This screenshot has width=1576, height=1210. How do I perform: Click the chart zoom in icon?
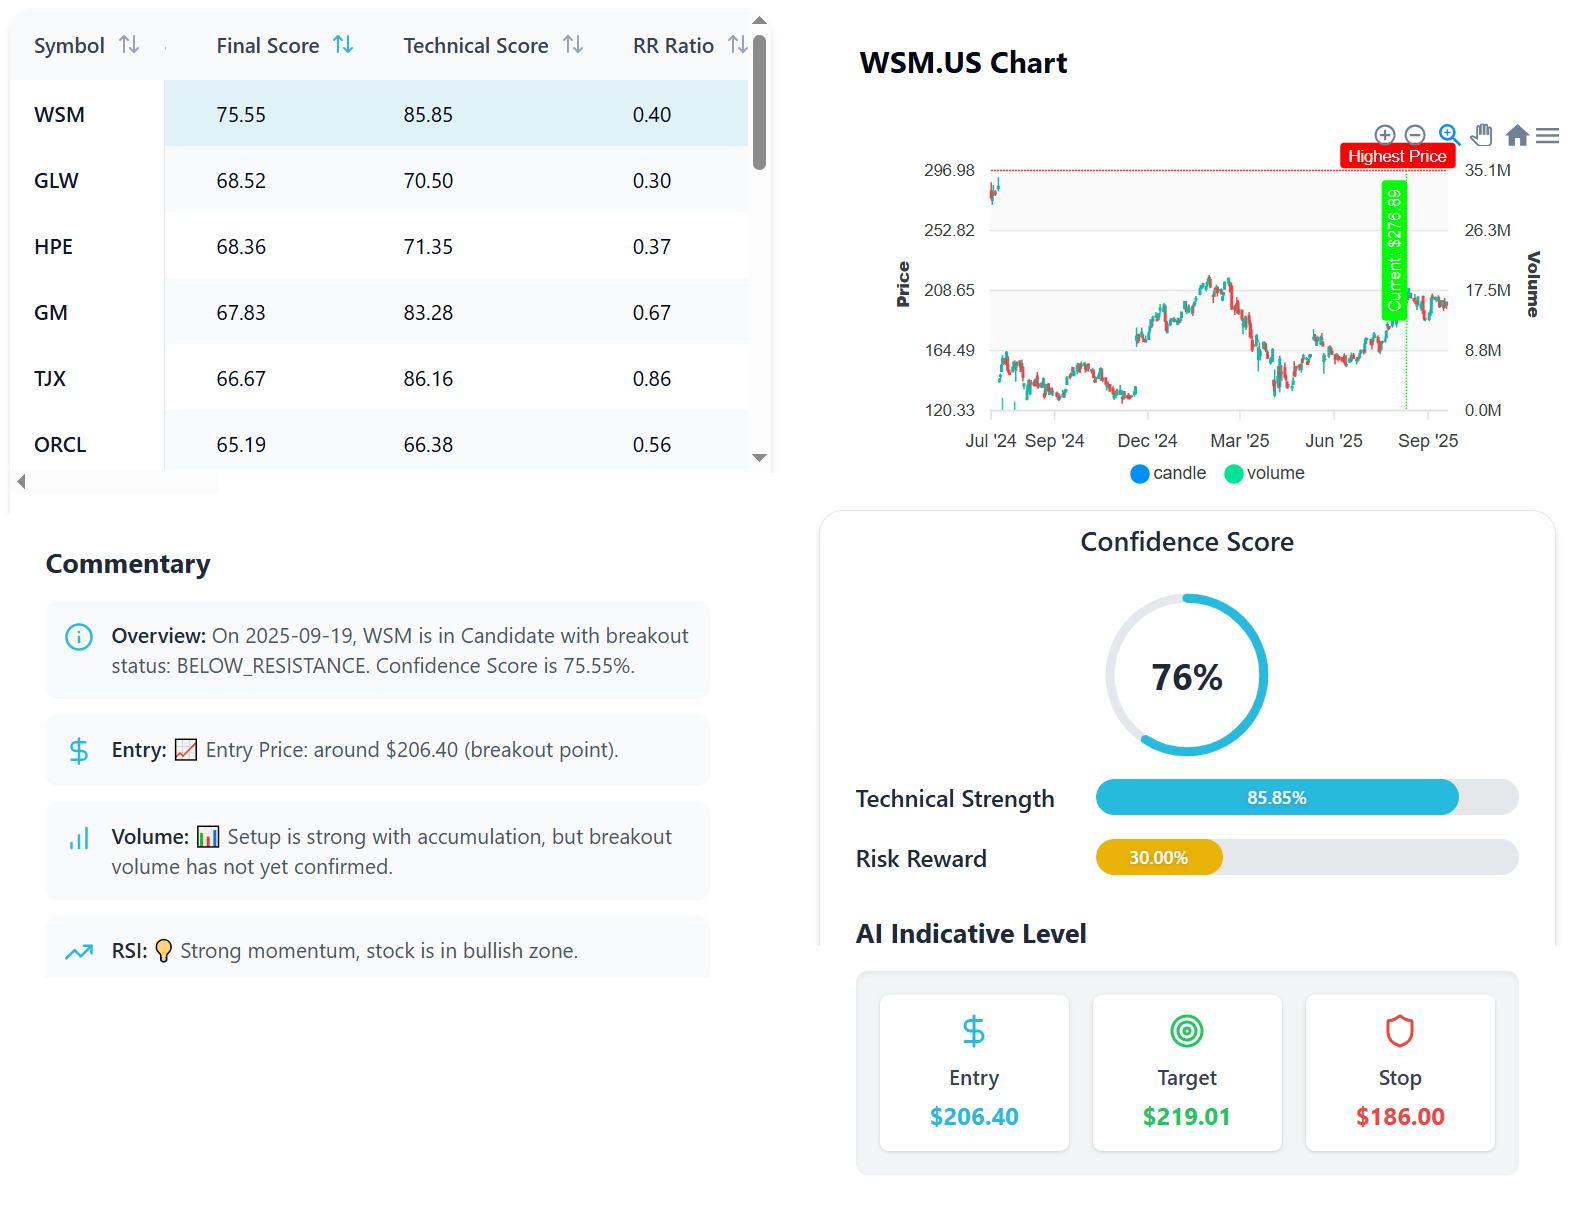(x=1384, y=135)
